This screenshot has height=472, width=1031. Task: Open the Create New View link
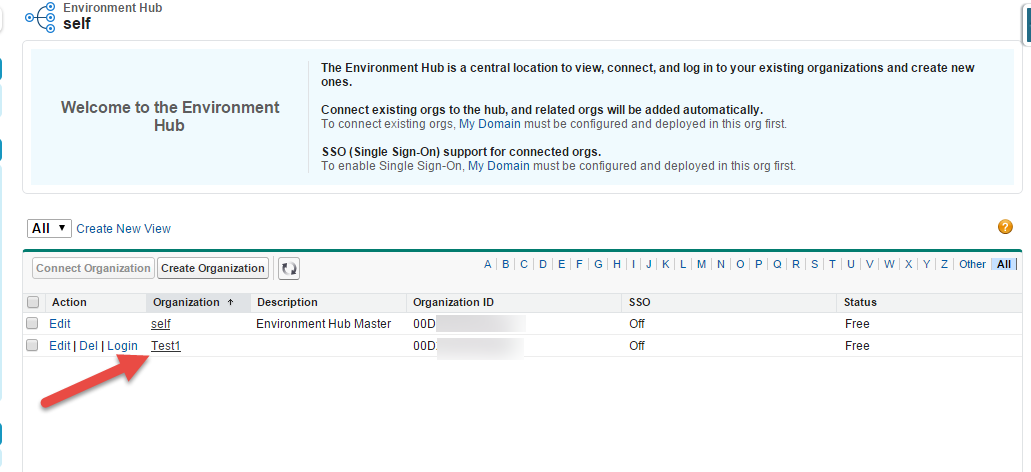pos(123,229)
